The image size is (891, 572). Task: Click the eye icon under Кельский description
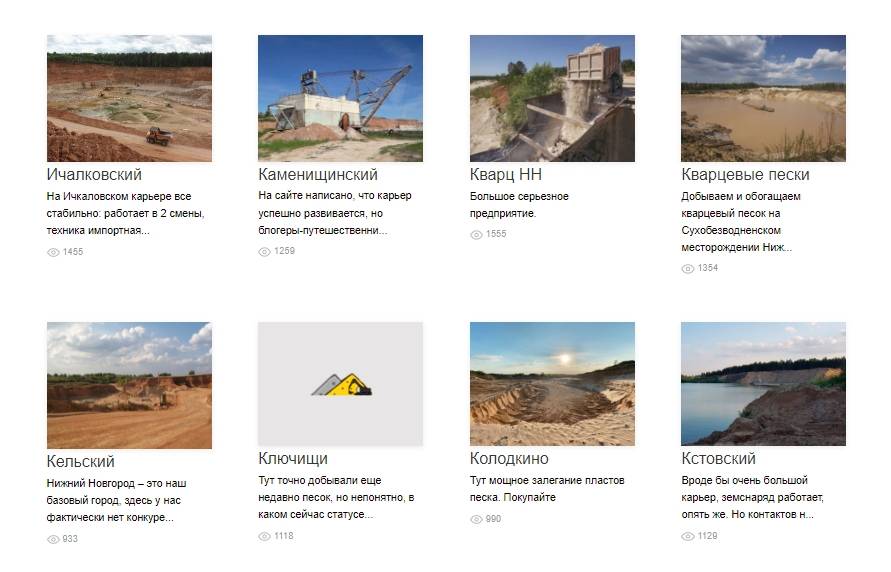(x=53, y=539)
